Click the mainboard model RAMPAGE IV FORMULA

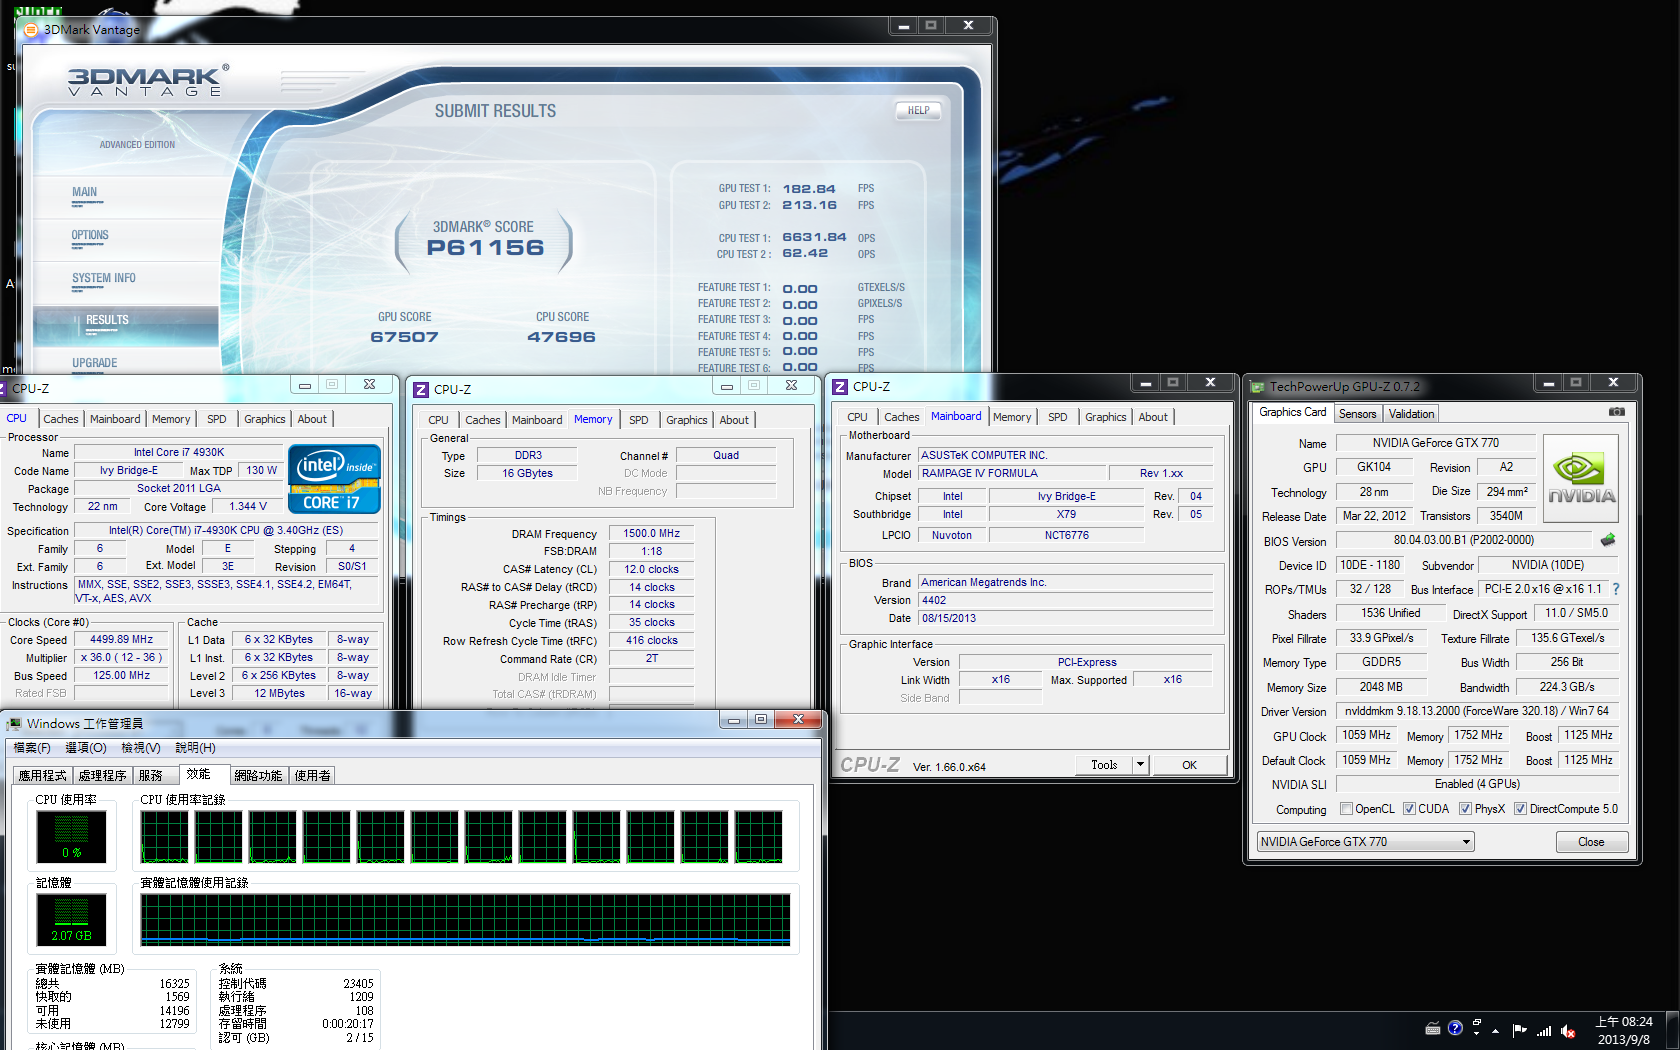pos(1013,473)
